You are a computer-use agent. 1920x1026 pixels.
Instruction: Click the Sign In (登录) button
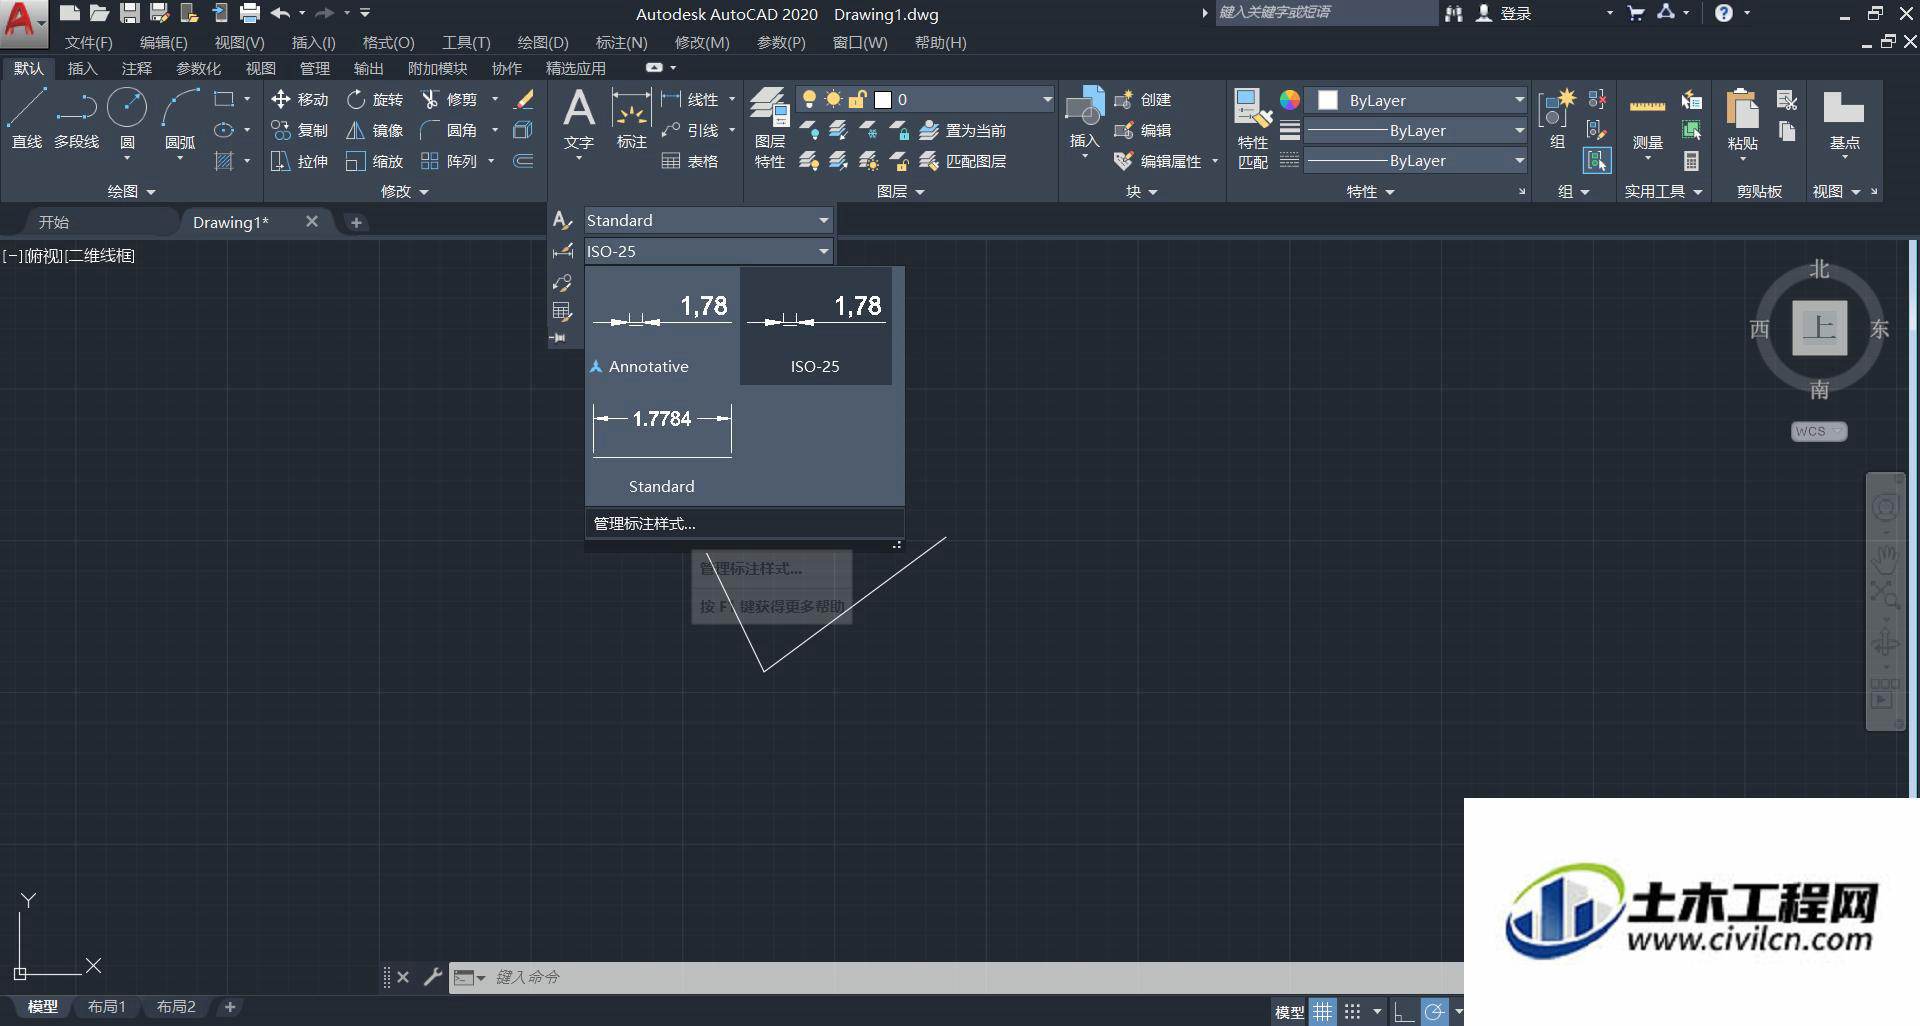point(1504,13)
